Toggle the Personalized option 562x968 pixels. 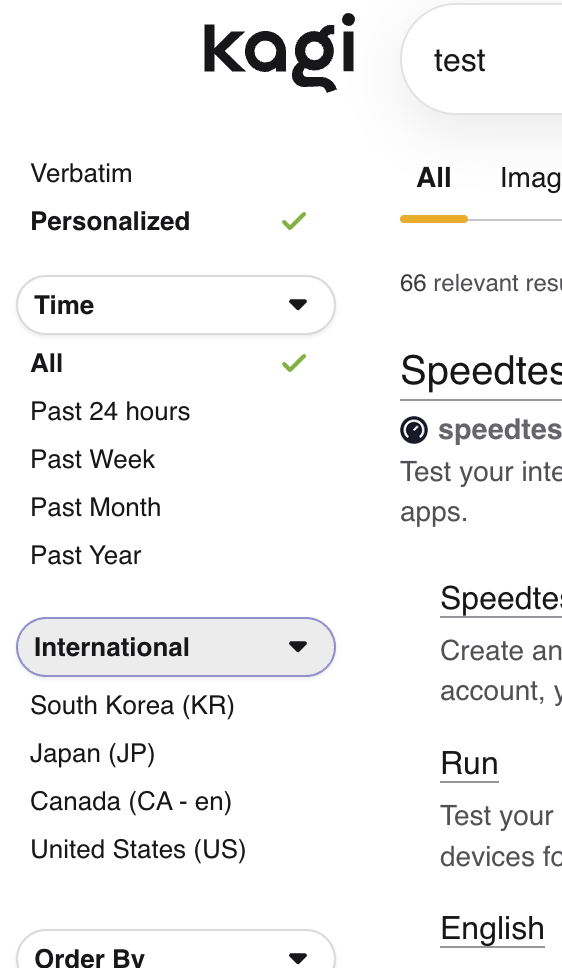tap(110, 221)
